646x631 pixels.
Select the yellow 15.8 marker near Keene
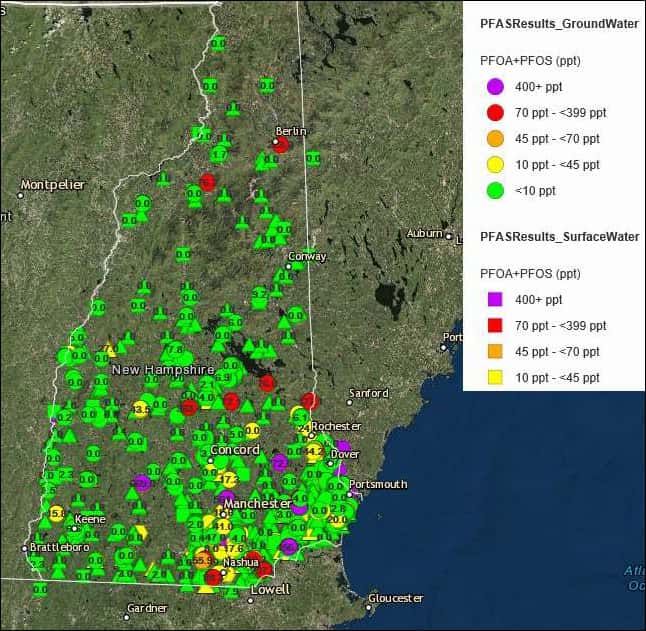coord(56,513)
